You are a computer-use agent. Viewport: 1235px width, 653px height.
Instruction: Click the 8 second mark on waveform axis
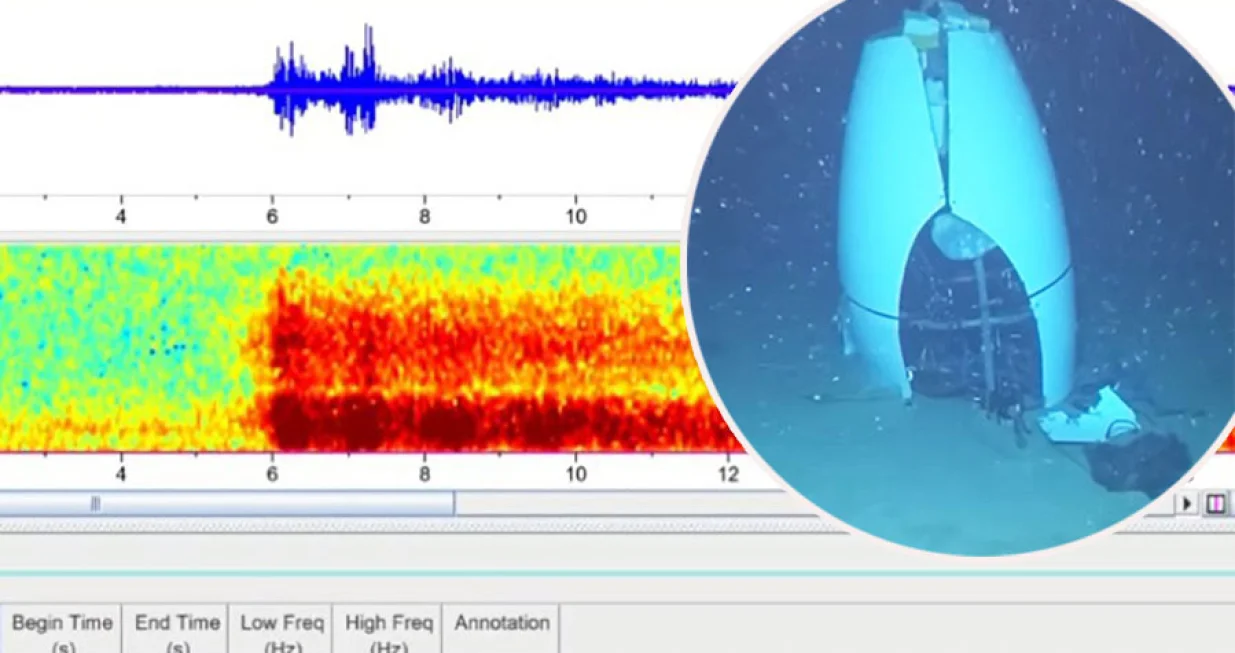pyautogui.click(x=424, y=216)
